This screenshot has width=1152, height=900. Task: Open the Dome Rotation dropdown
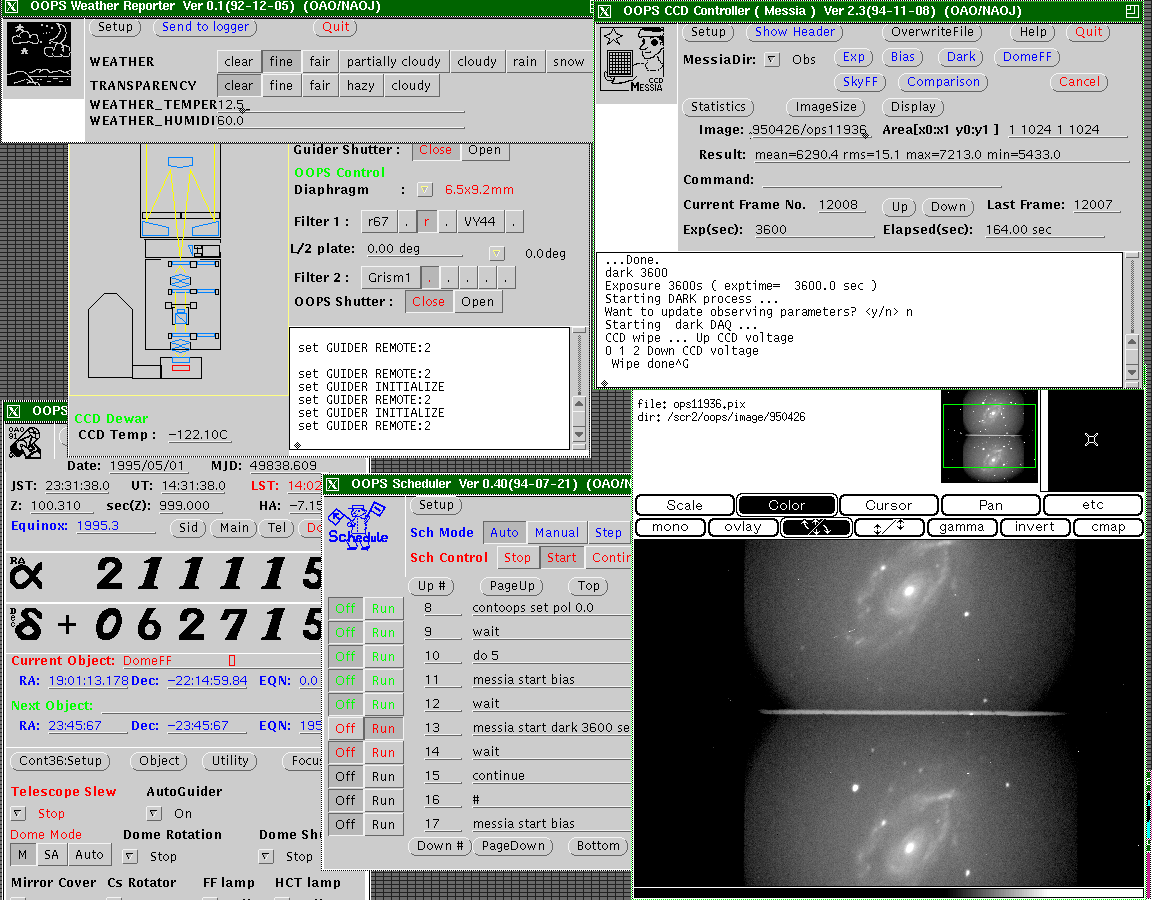click(129, 857)
